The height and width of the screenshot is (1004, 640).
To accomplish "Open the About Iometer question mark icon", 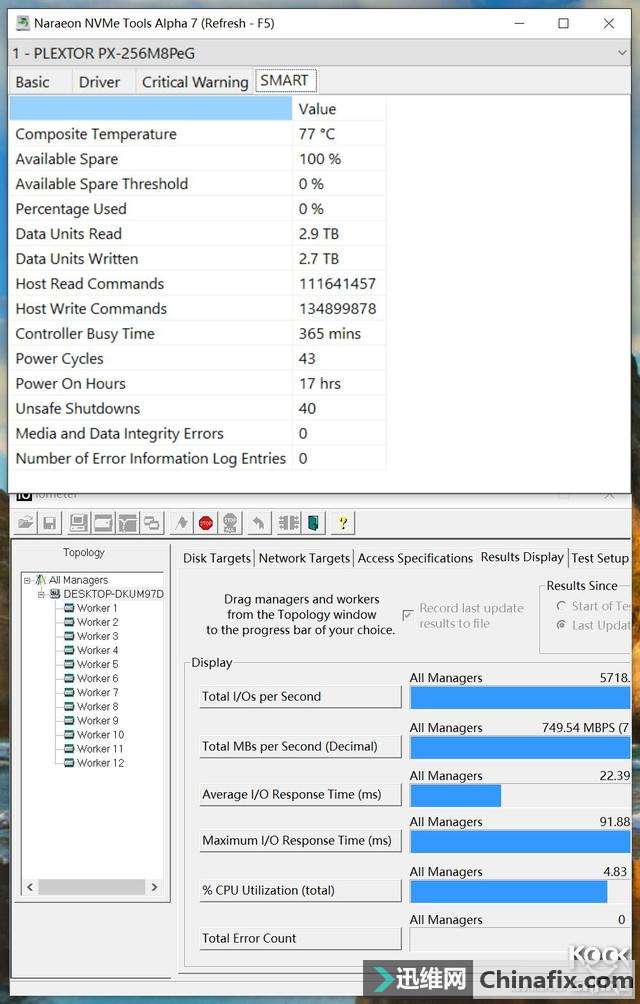I will click(342, 523).
